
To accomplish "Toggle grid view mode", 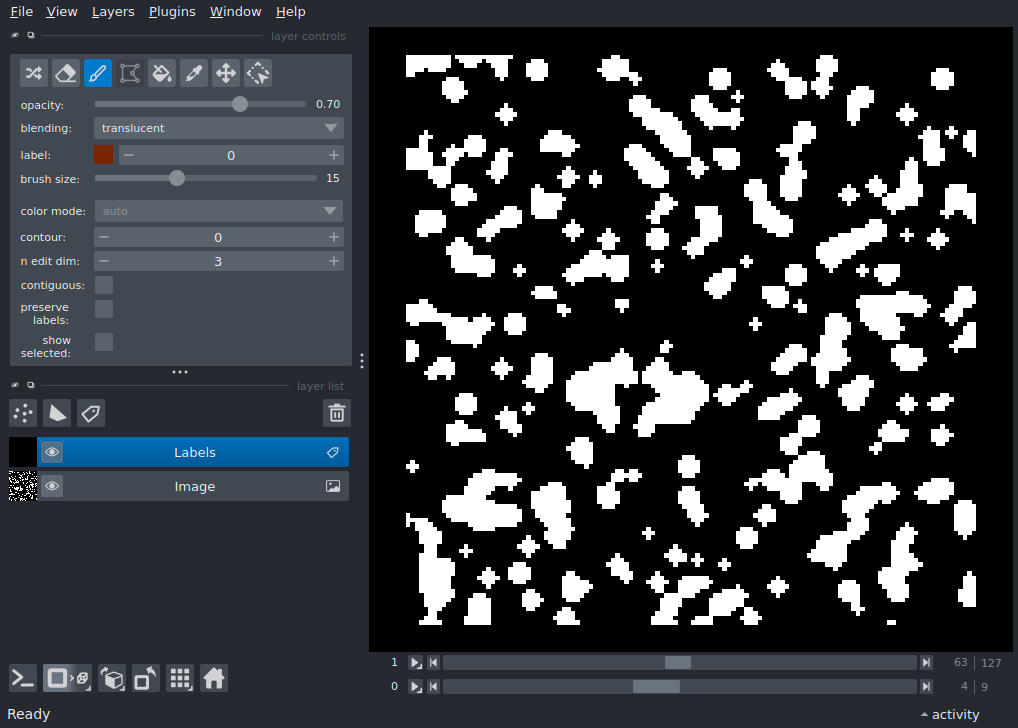I will [180, 679].
